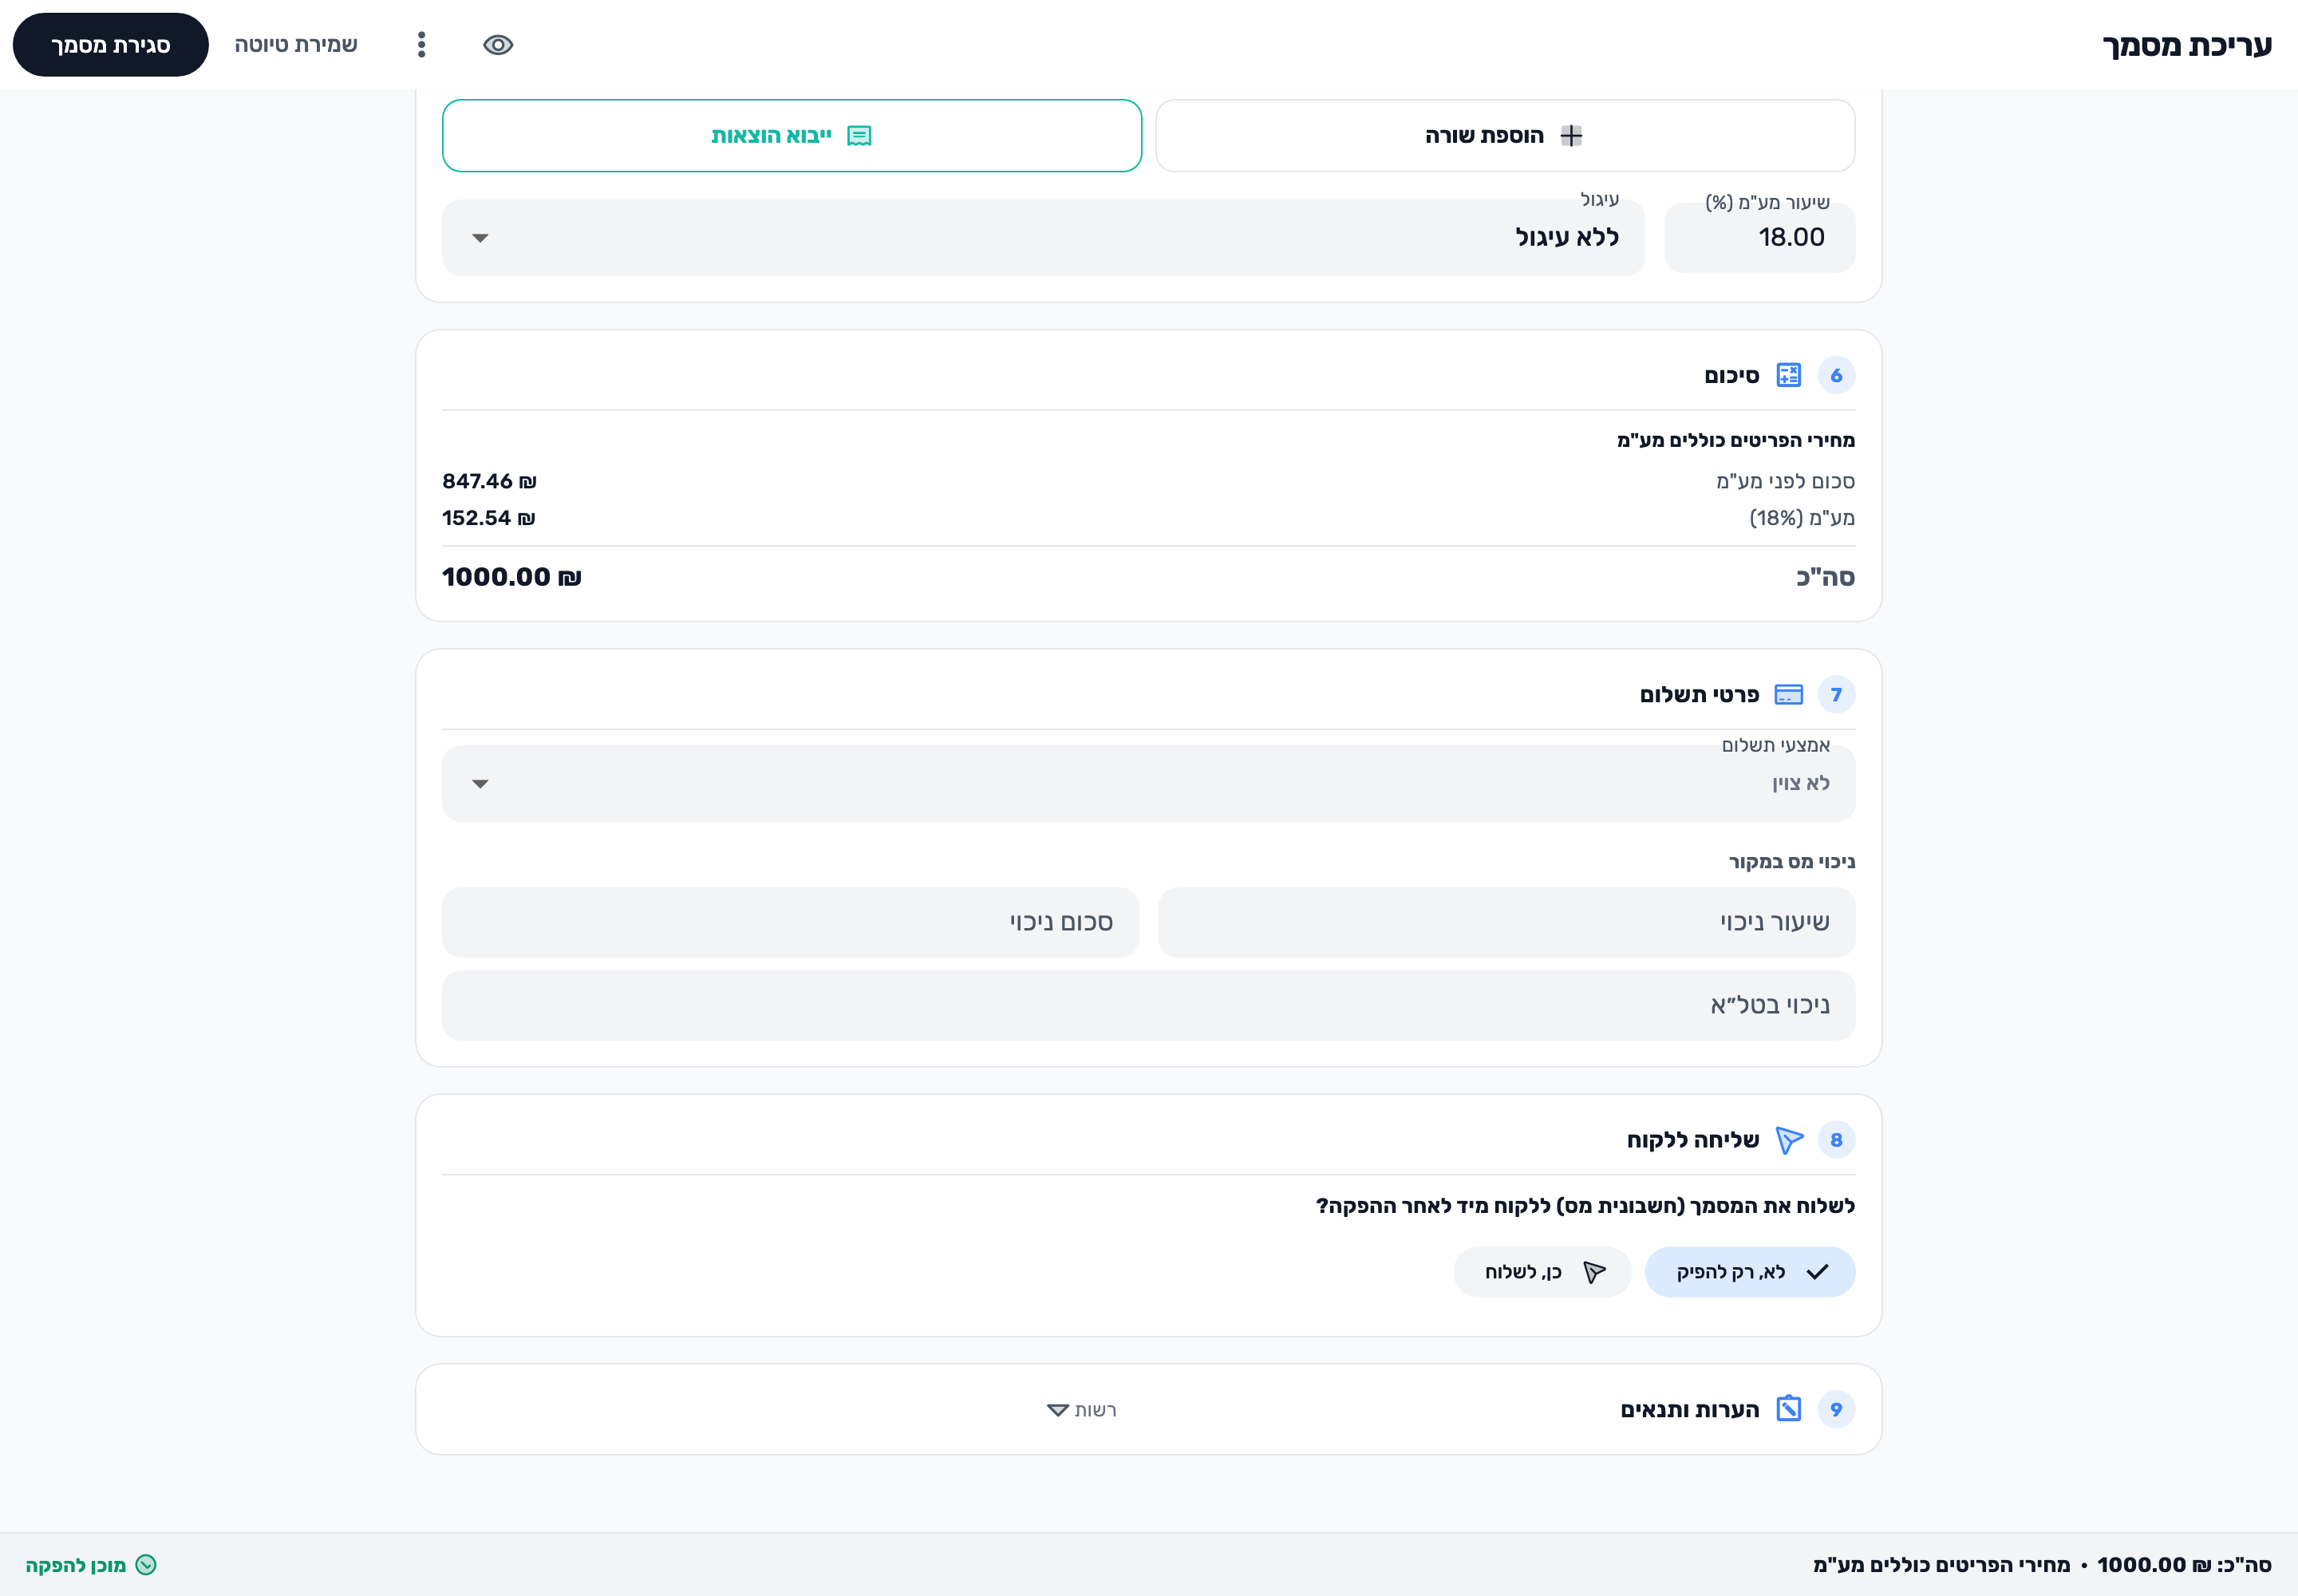Click the total amount ₪ 1000.00 in summary
Screen dimensions: 2298x1596
[x=511, y=577]
